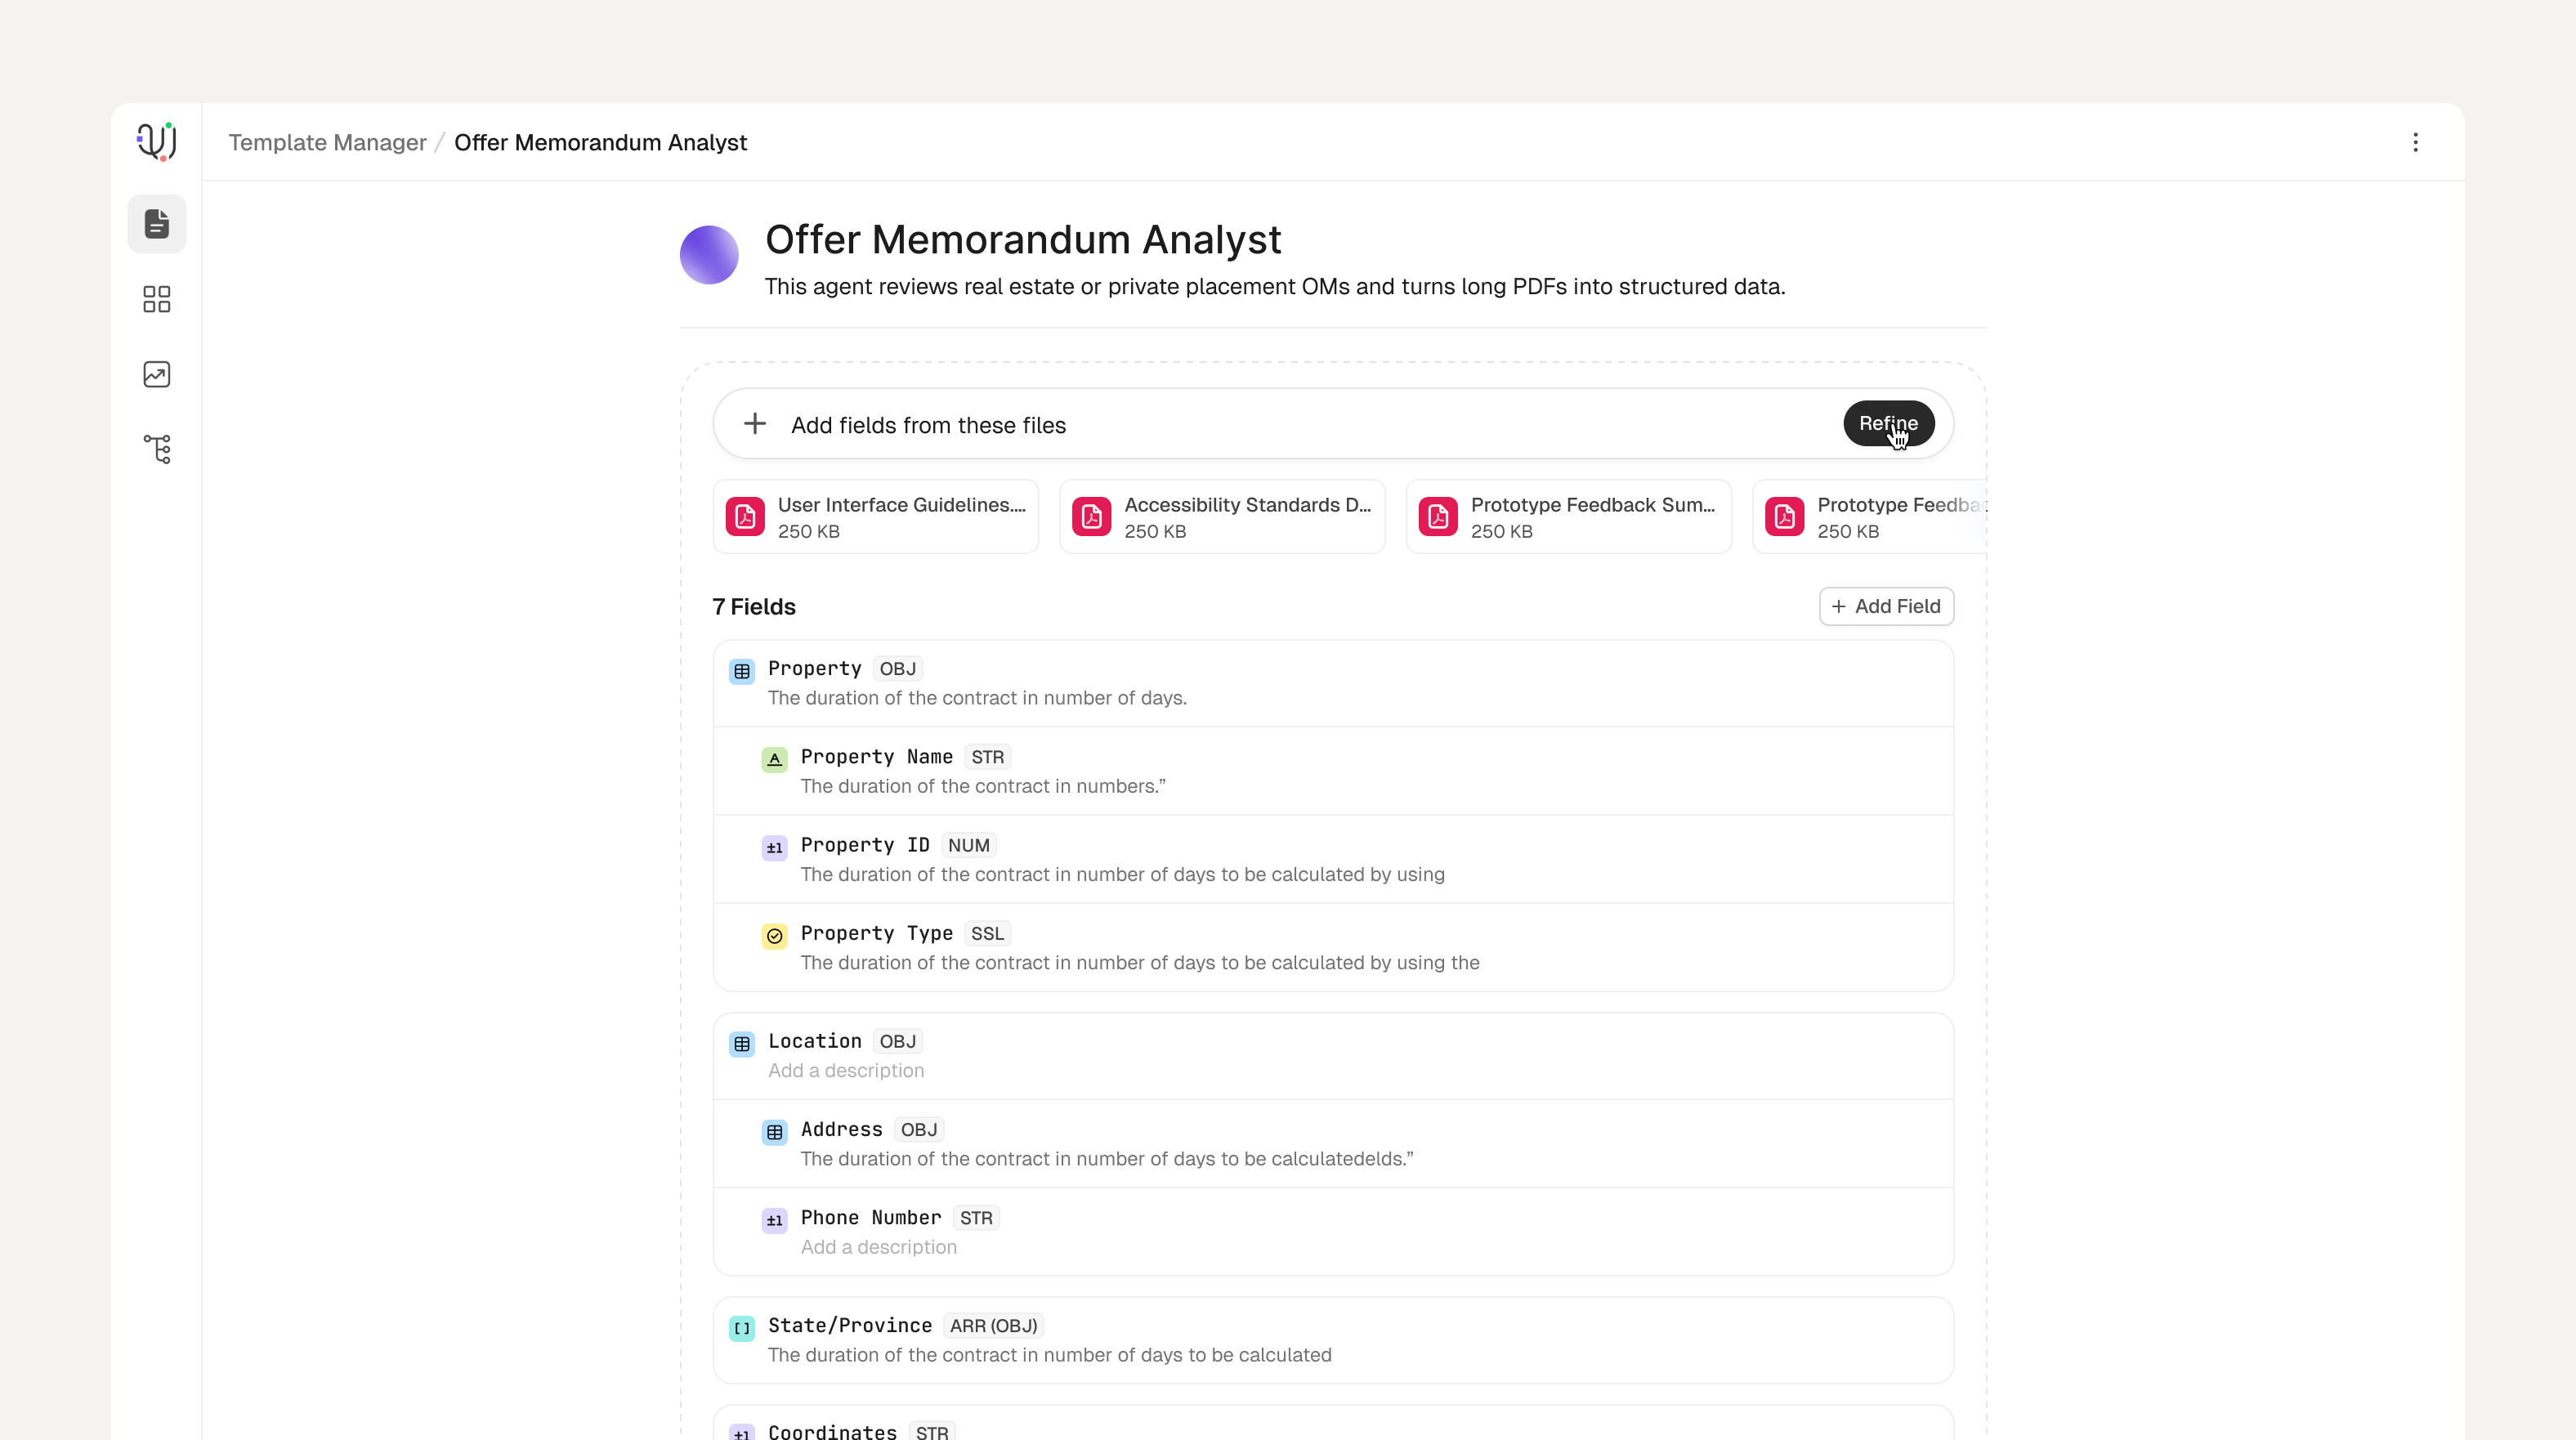Open Accessibility Standards PDF file
Viewport: 2576px width, 1440px height.
pyautogui.click(x=1222, y=517)
